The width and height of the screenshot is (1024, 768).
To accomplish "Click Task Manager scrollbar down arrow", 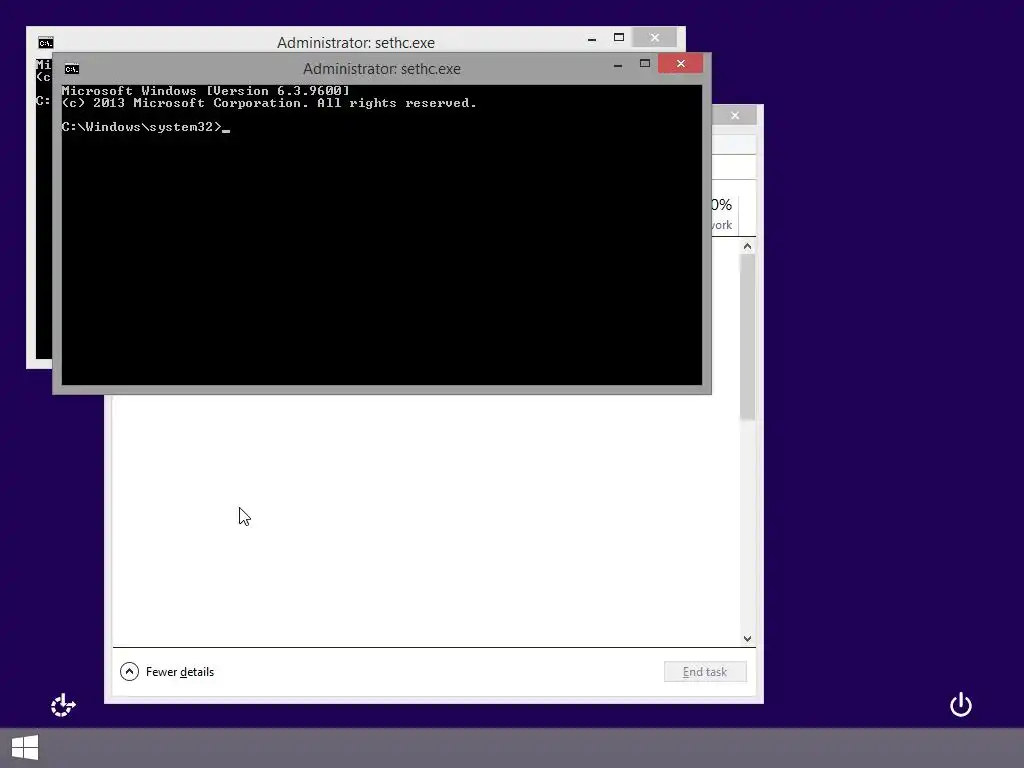I will [747, 639].
